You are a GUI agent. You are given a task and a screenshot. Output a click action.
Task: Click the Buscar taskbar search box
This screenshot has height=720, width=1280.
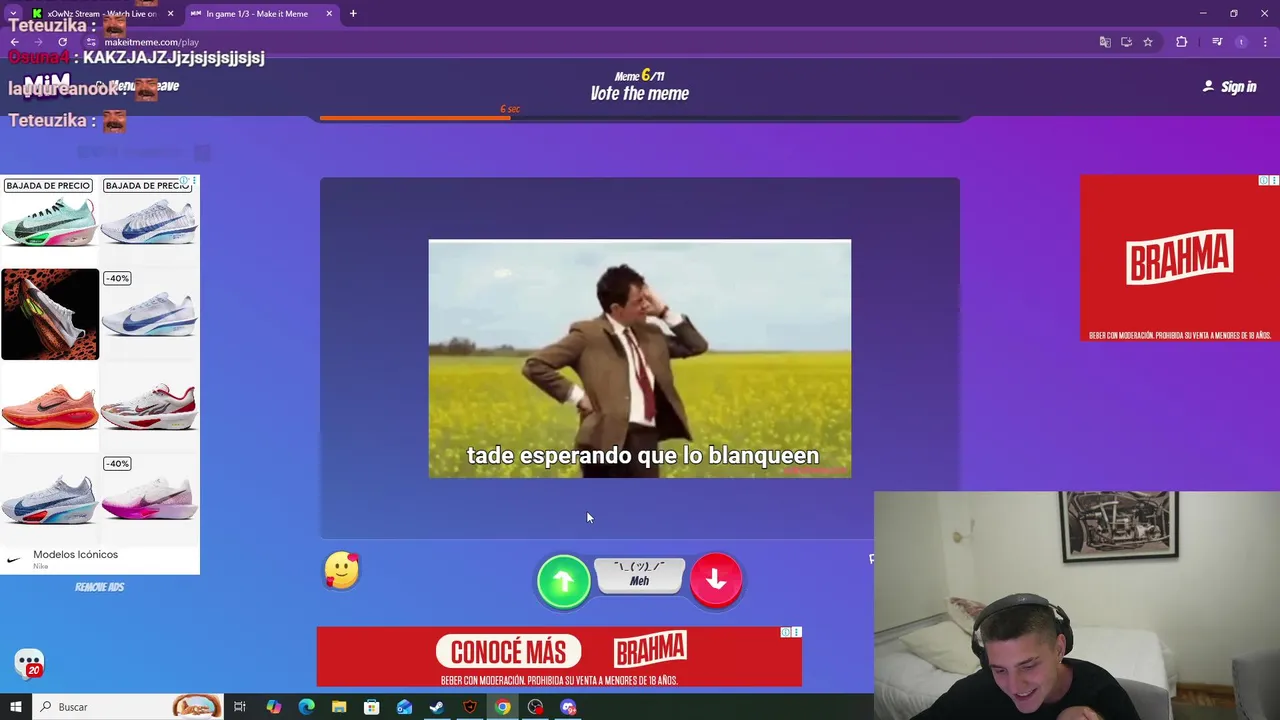(128, 707)
